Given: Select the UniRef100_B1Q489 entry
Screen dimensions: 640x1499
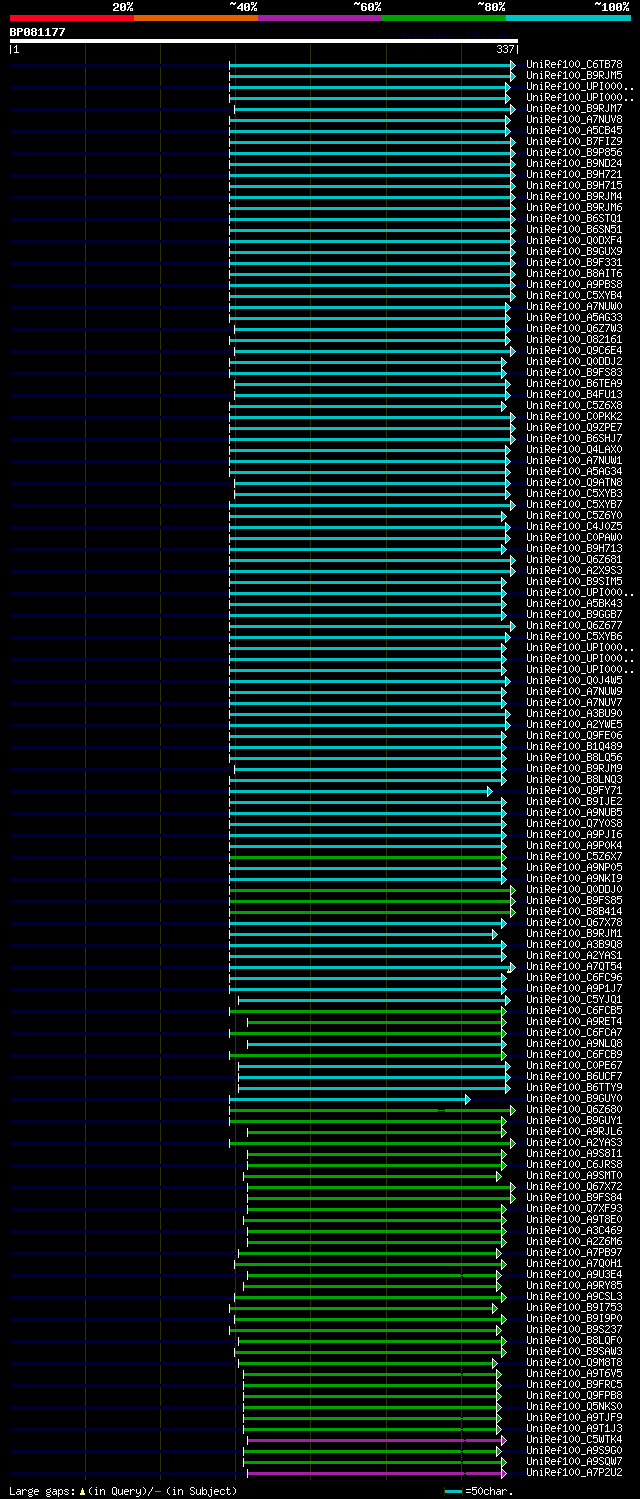Looking at the screenshot, I should coord(574,746).
